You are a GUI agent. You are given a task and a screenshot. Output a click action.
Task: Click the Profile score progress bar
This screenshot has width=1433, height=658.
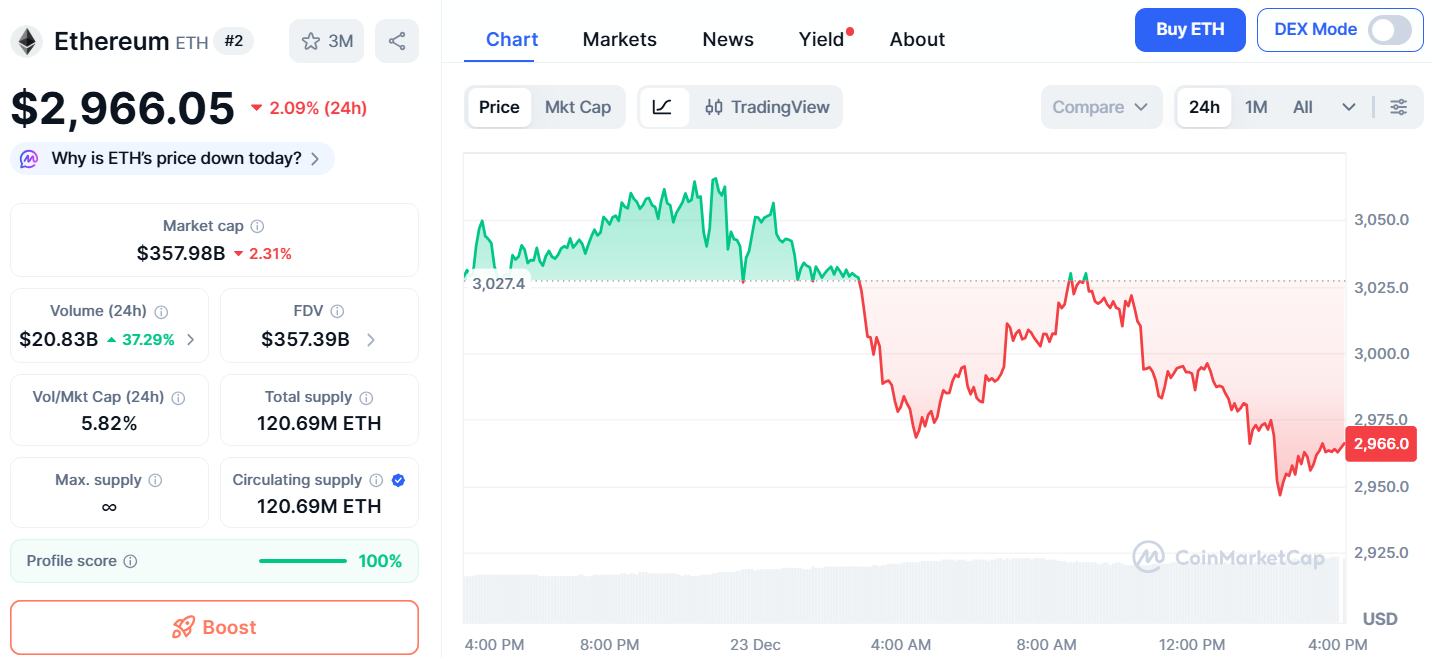[302, 561]
